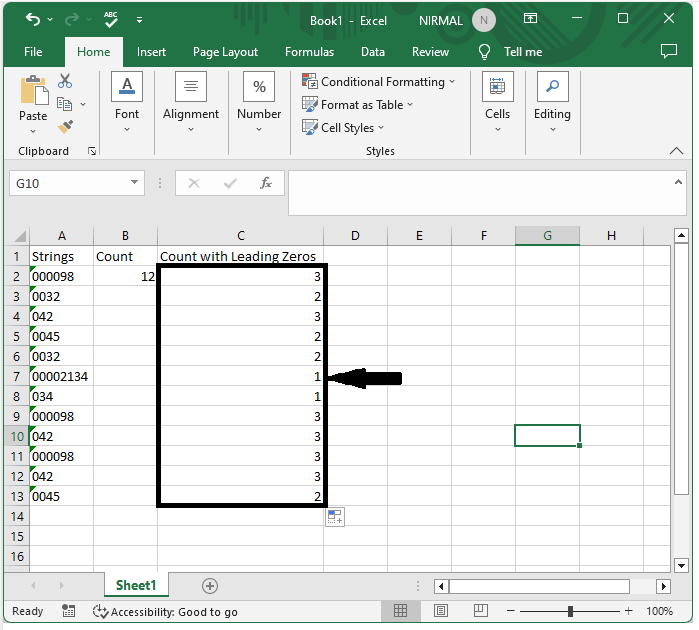This screenshot has height=630, width=699.
Task: Switch to the Page Layout tab
Action: [x=225, y=52]
